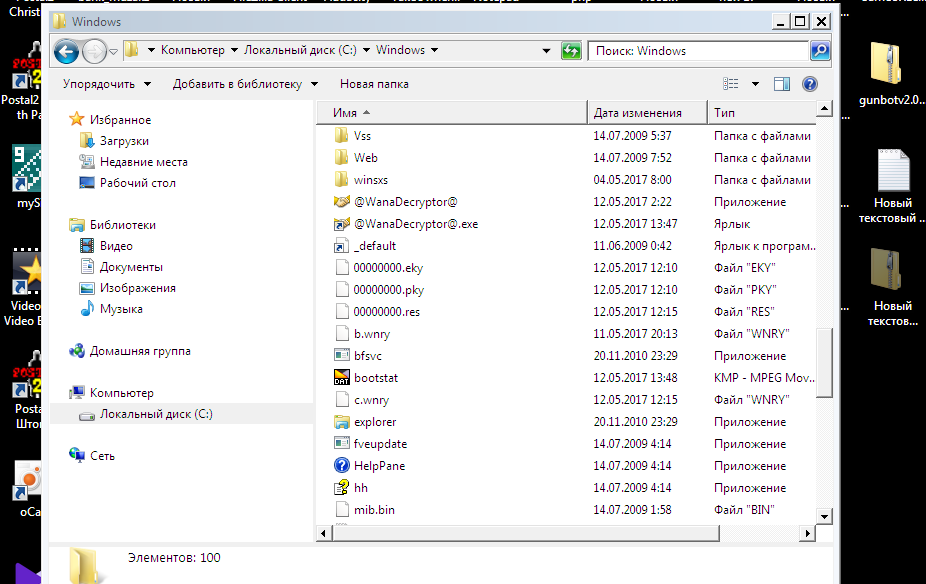Click the search magnifier icon
Viewport: 926px width, 584px height.
pyautogui.click(x=820, y=51)
